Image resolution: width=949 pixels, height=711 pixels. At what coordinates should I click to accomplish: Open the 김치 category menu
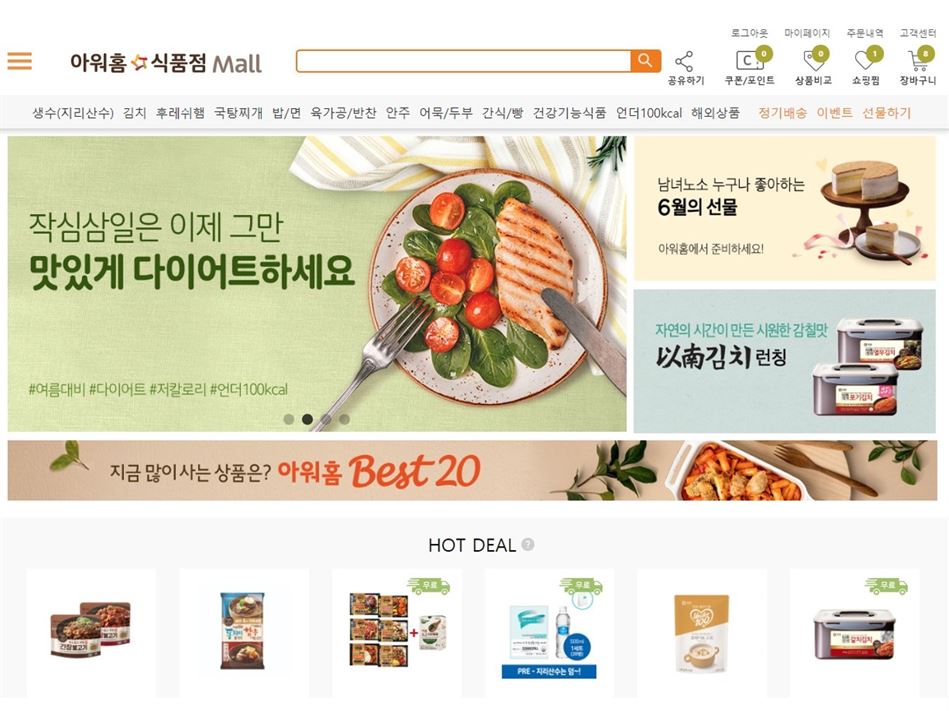[x=134, y=113]
